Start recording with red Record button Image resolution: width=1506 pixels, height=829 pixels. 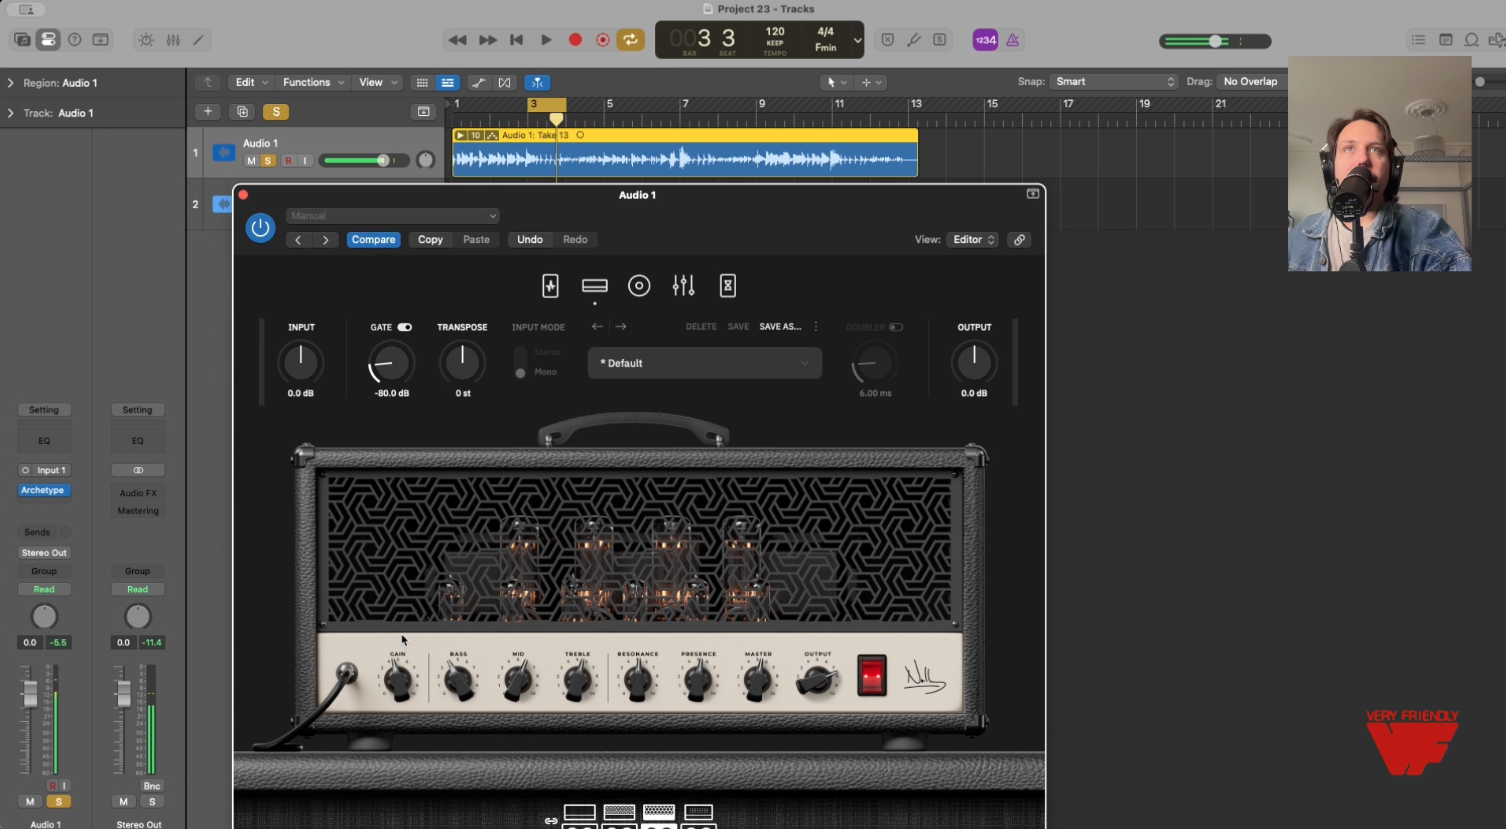point(575,40)
